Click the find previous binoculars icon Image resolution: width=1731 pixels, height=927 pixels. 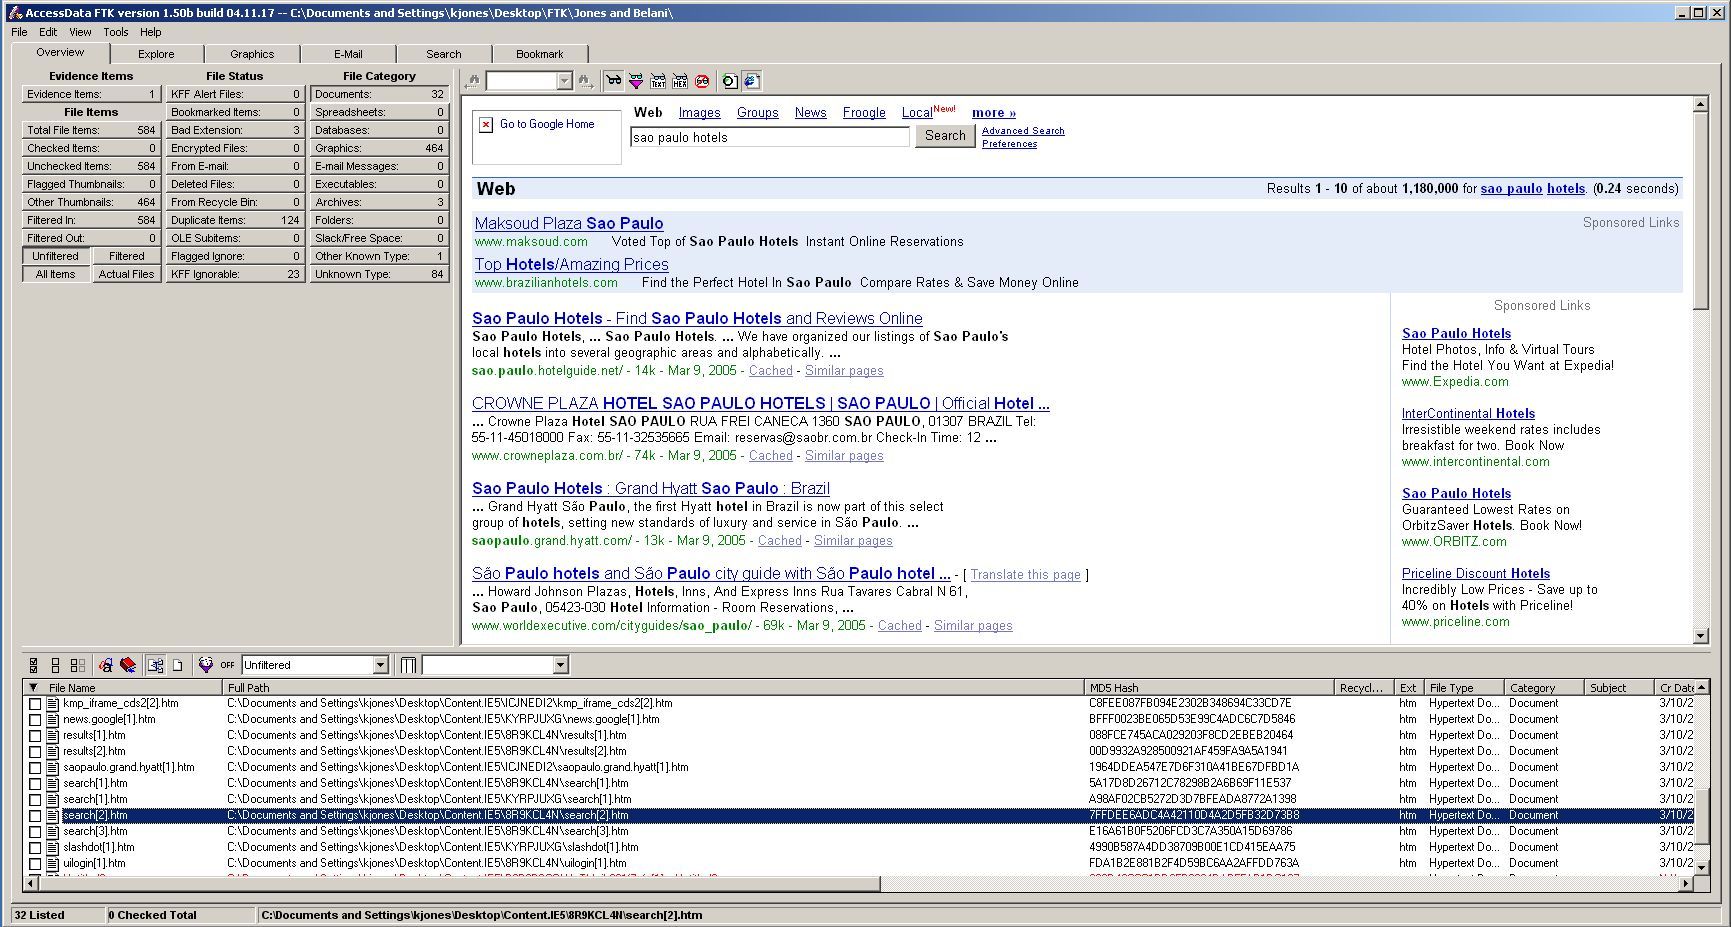[x=473, y=81]
